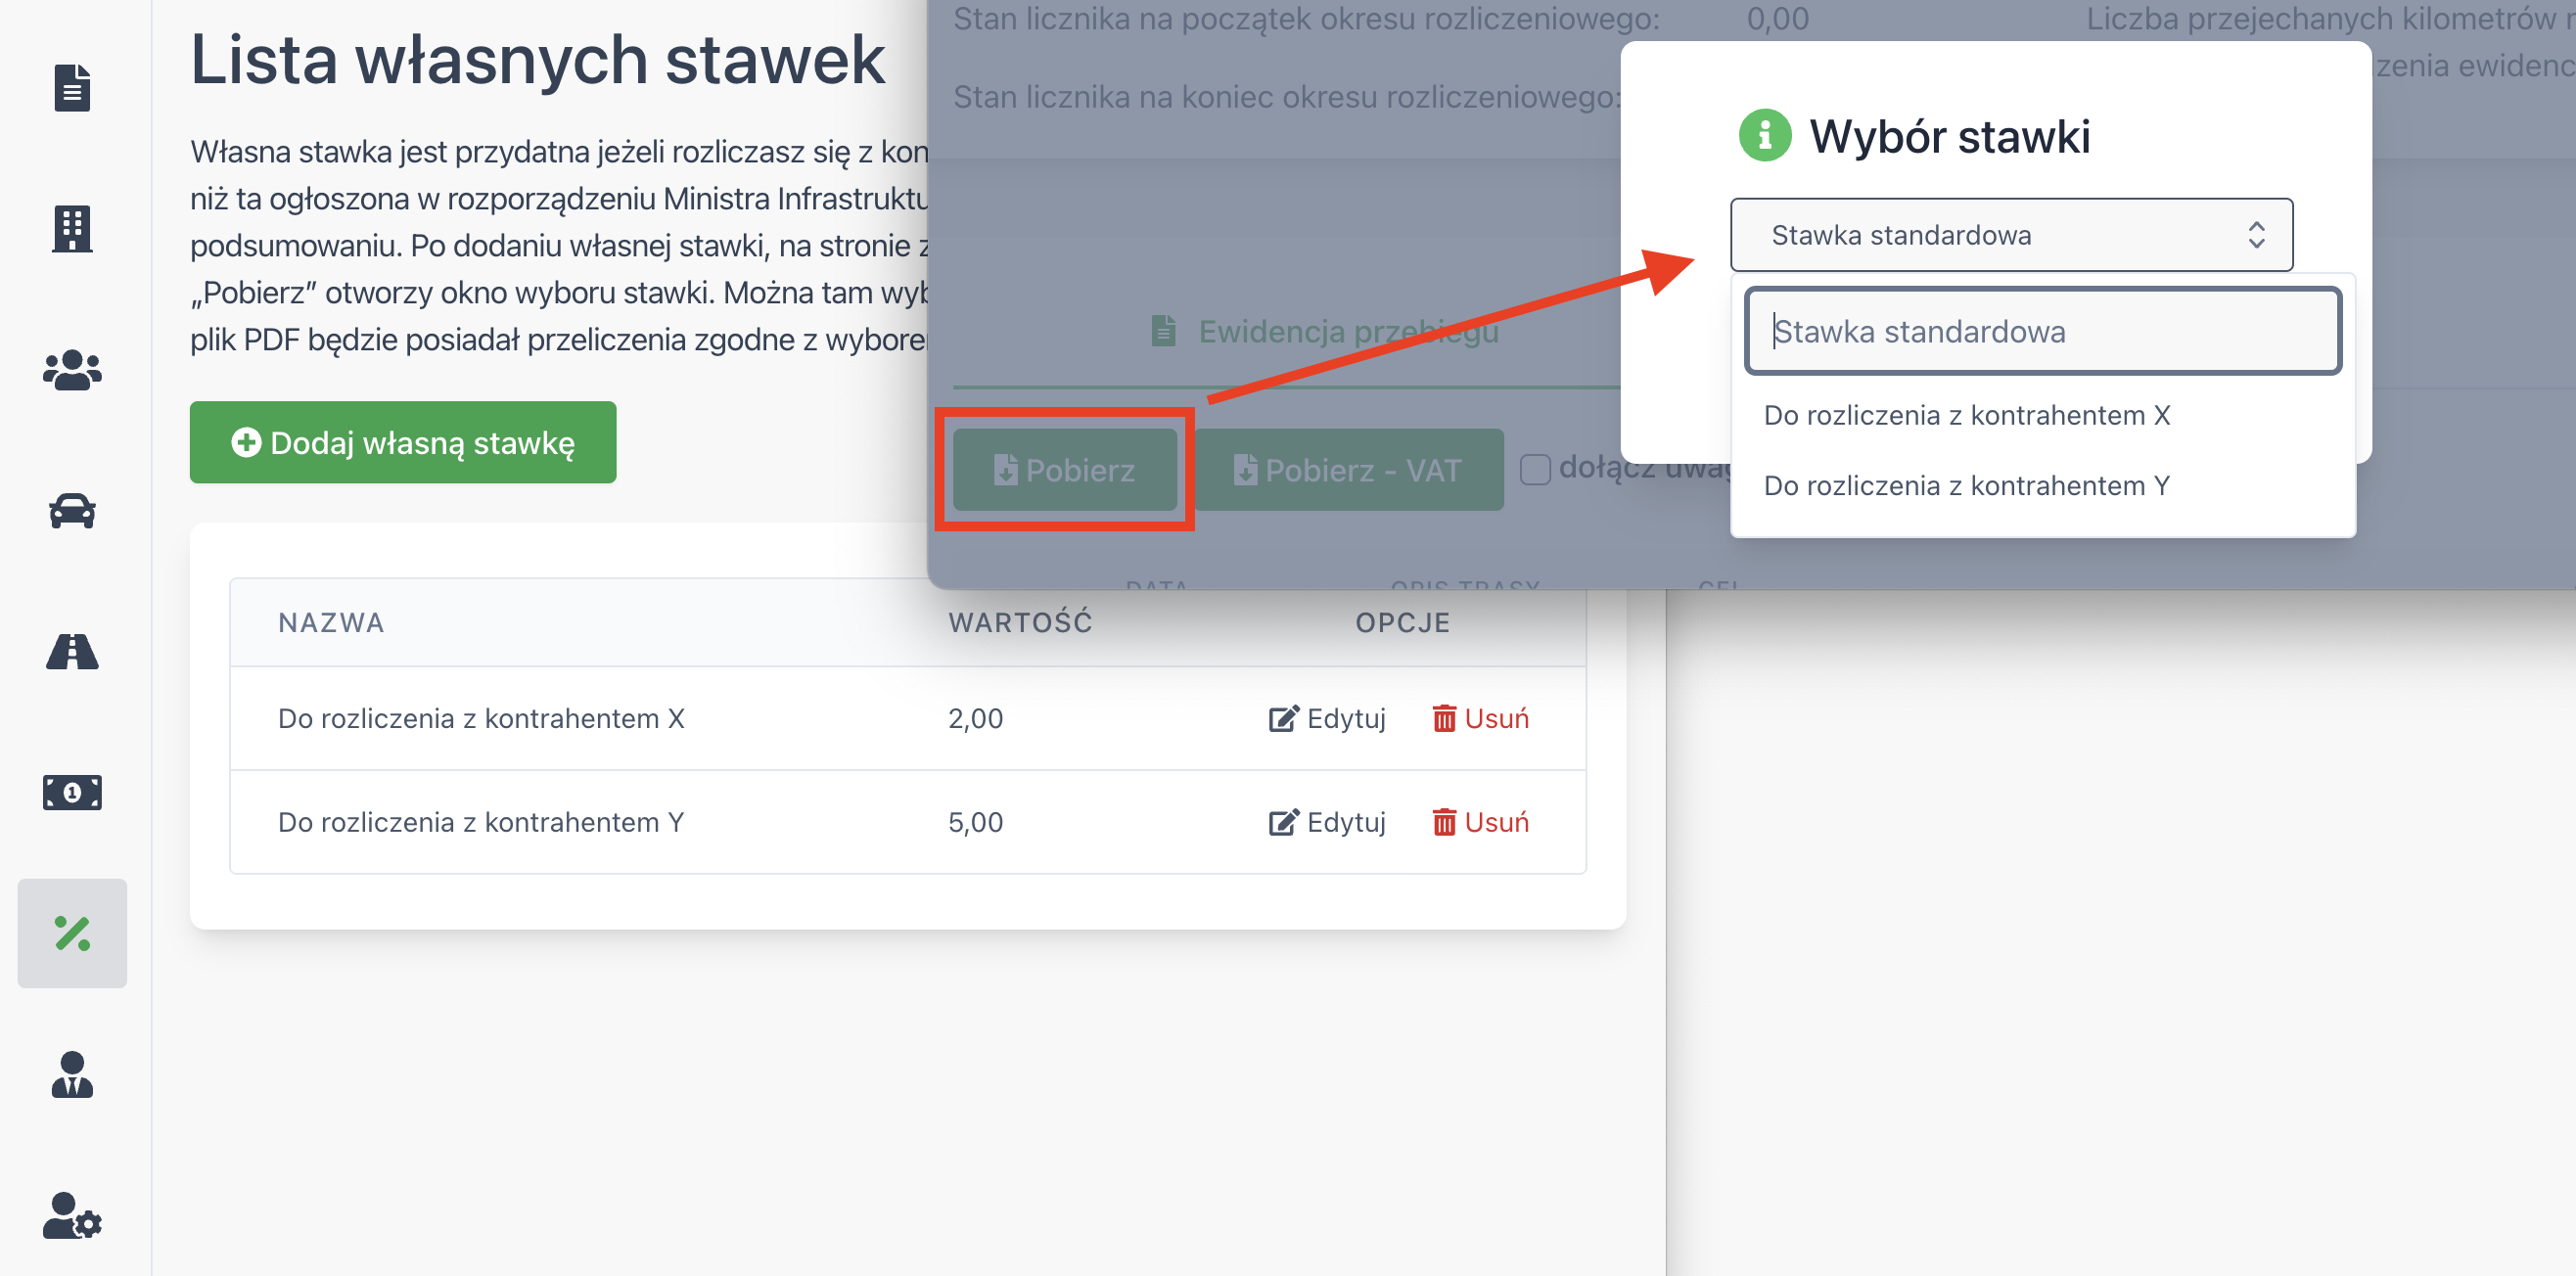
Task: Click Dodaj własną stawkę button
Action: [x=403, y=442]
